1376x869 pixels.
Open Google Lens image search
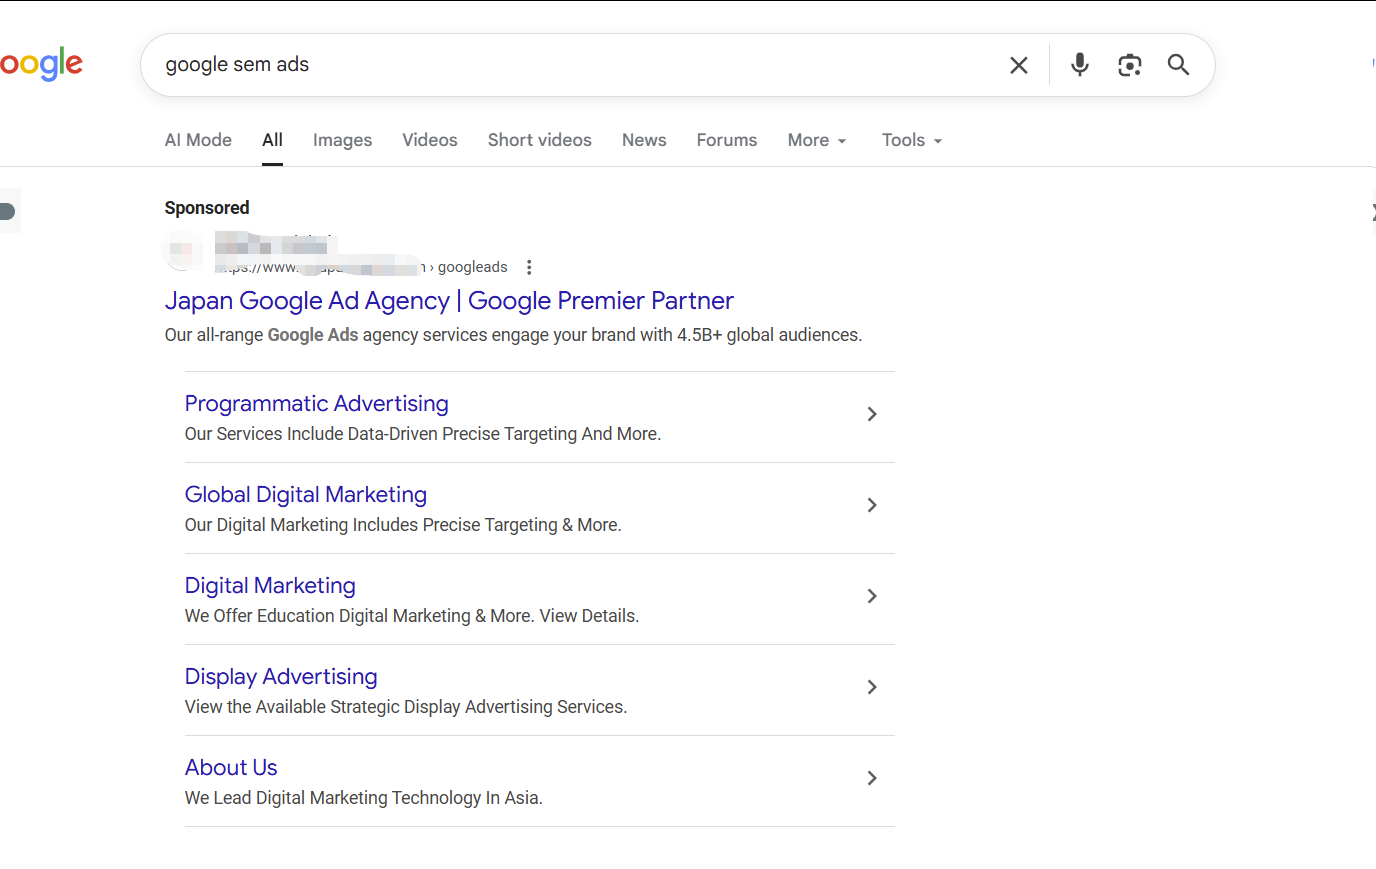point(1130,64)
